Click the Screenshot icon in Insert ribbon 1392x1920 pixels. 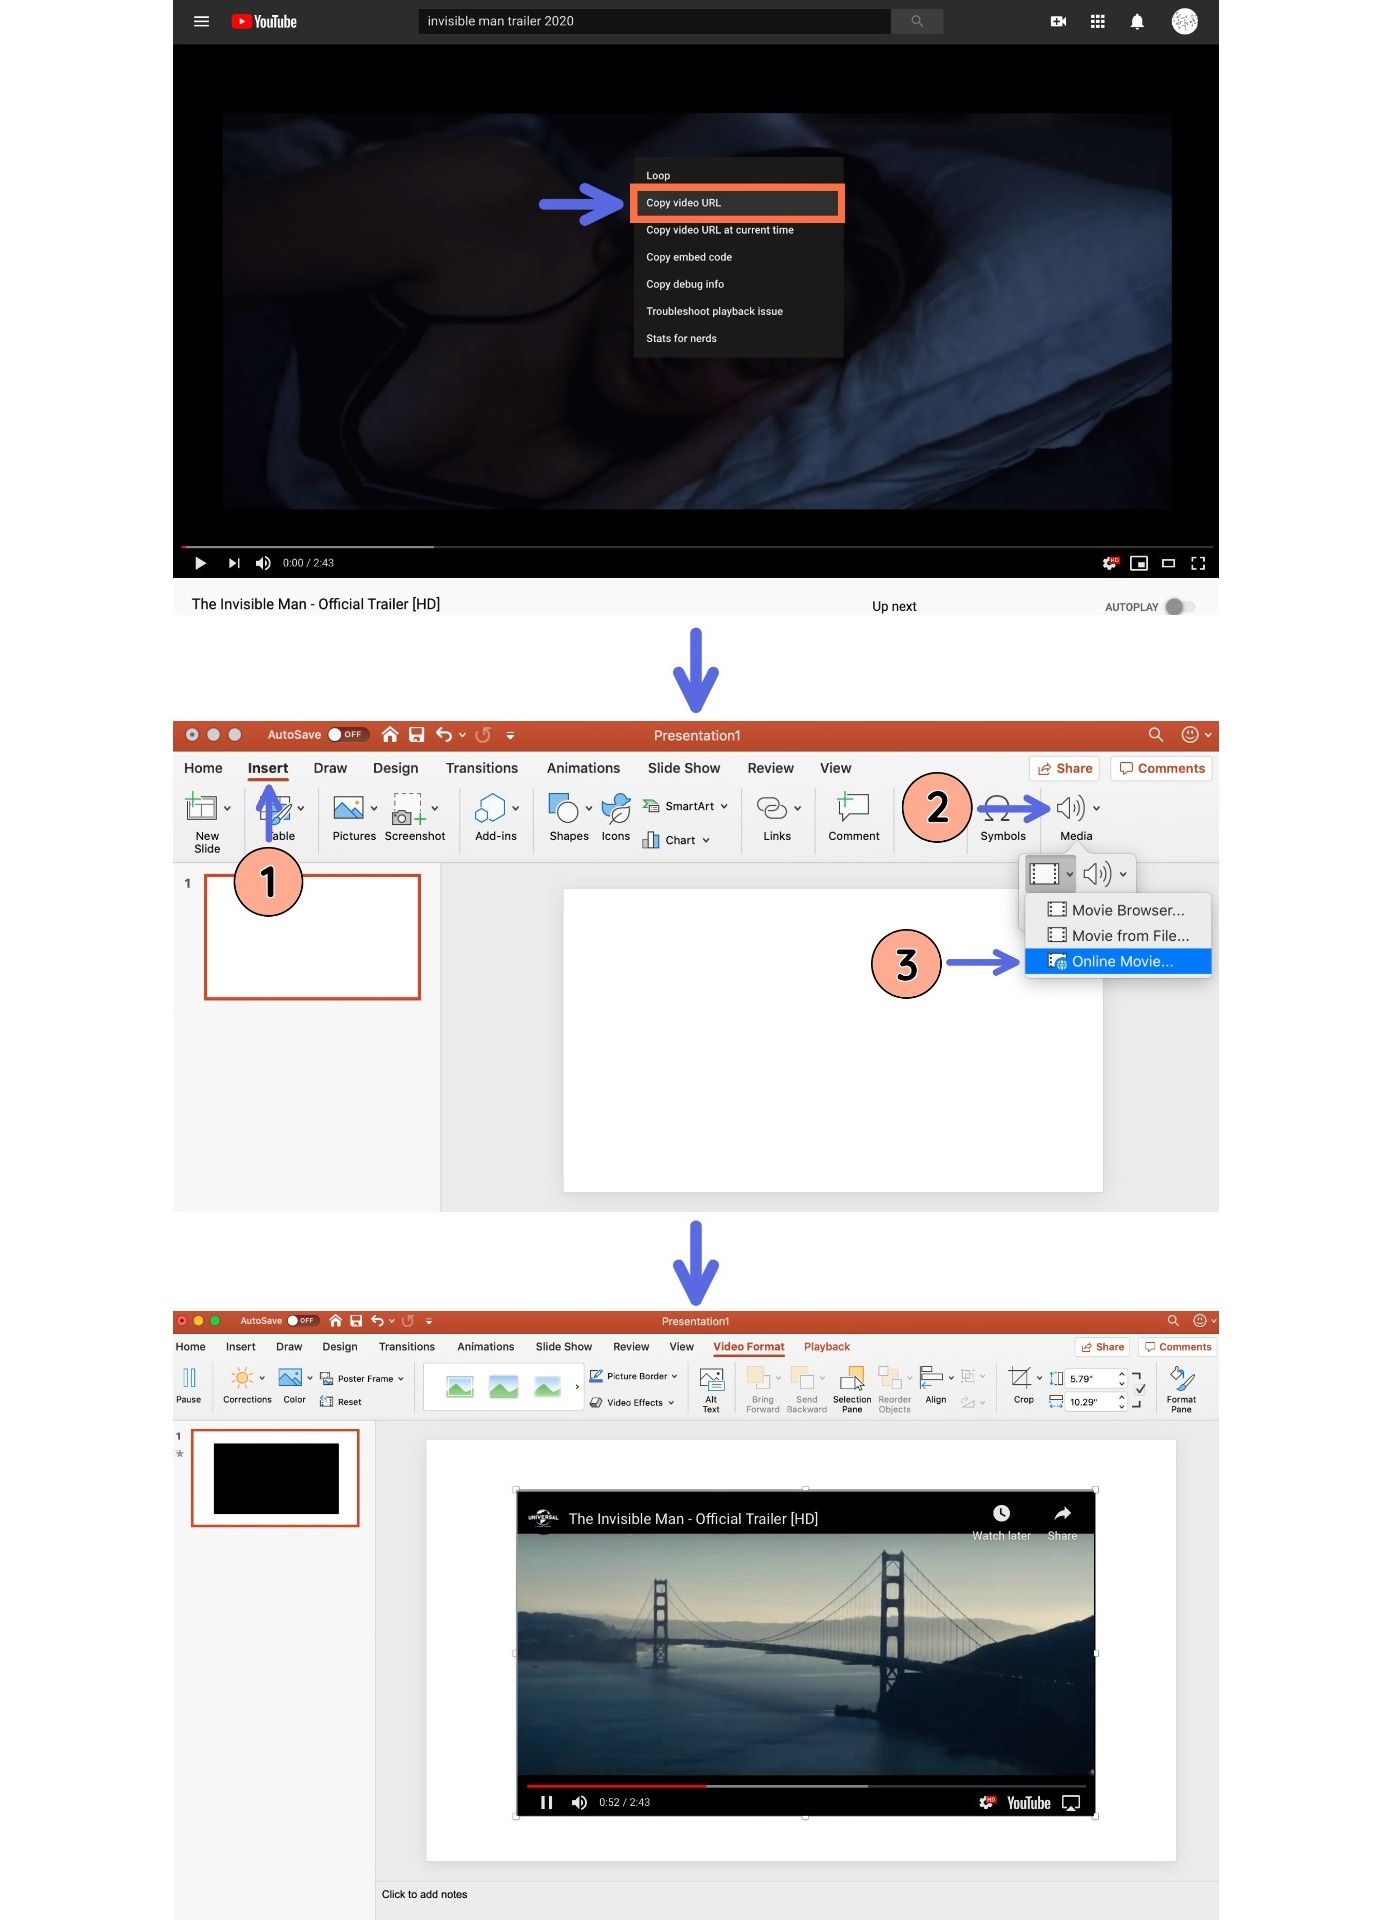tap(408, 809)
